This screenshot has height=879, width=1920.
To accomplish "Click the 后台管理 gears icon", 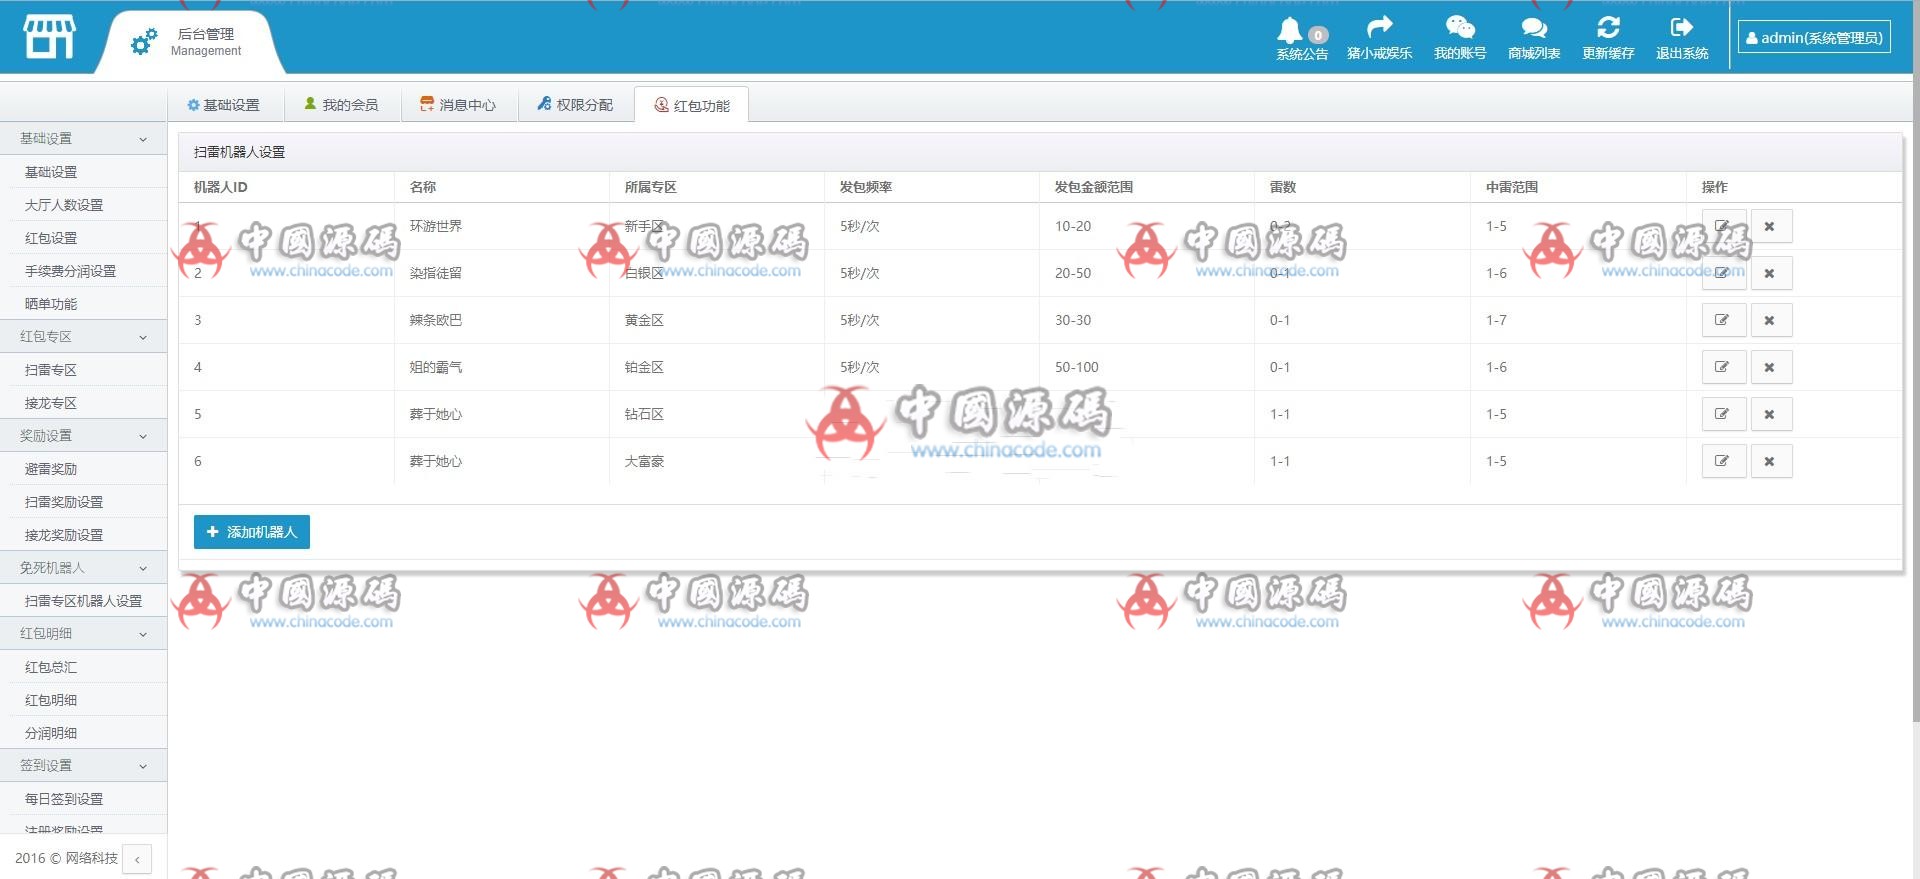I will point(144,41).
